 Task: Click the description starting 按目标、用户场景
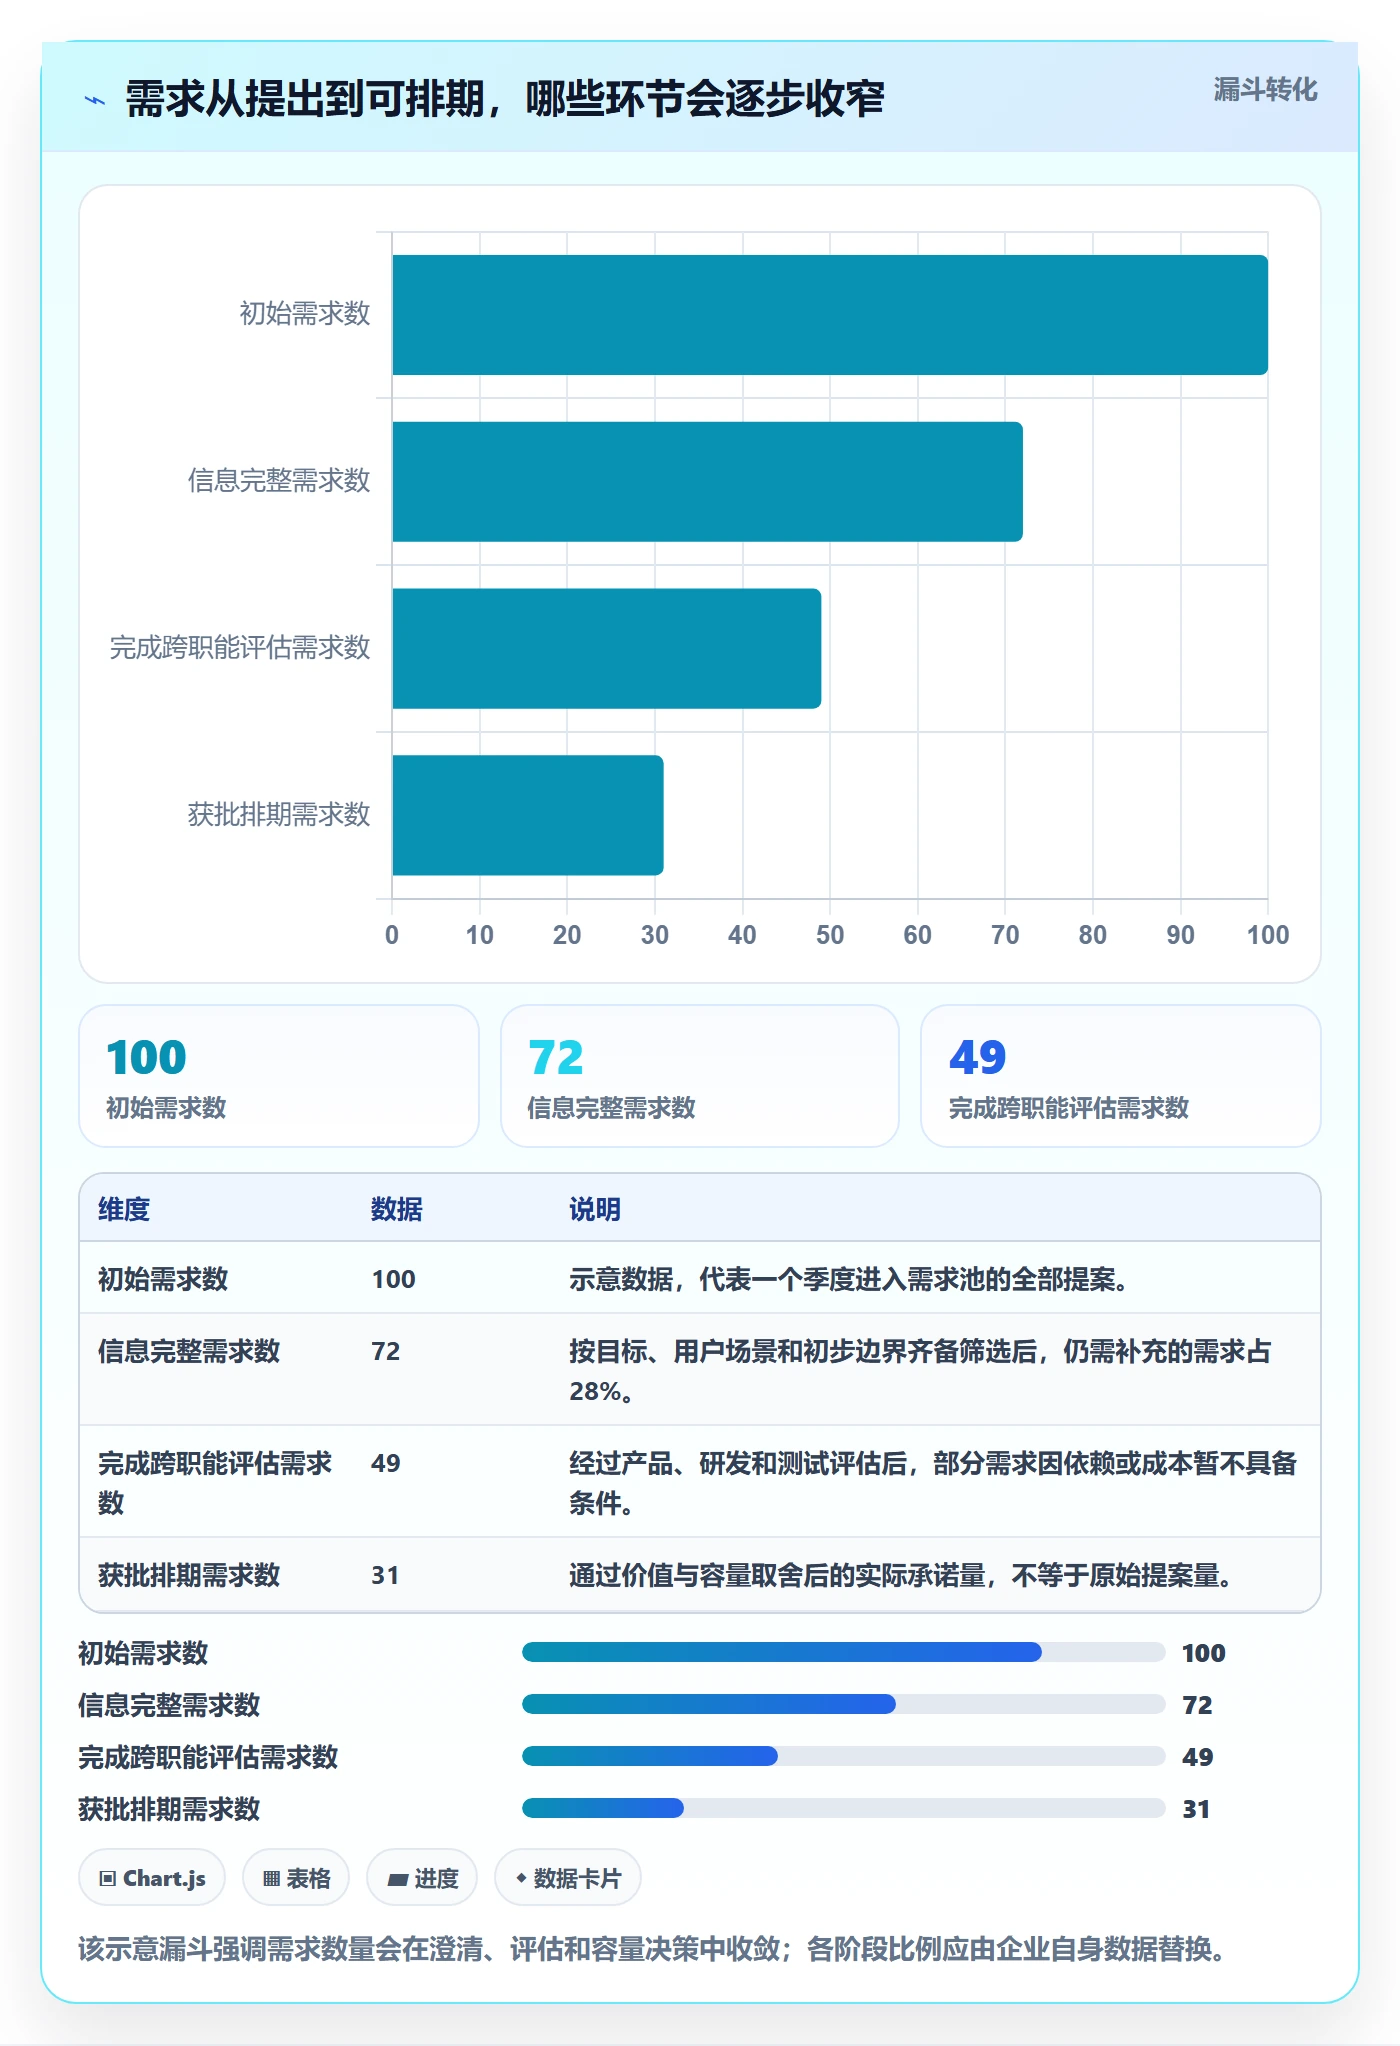920,1370
